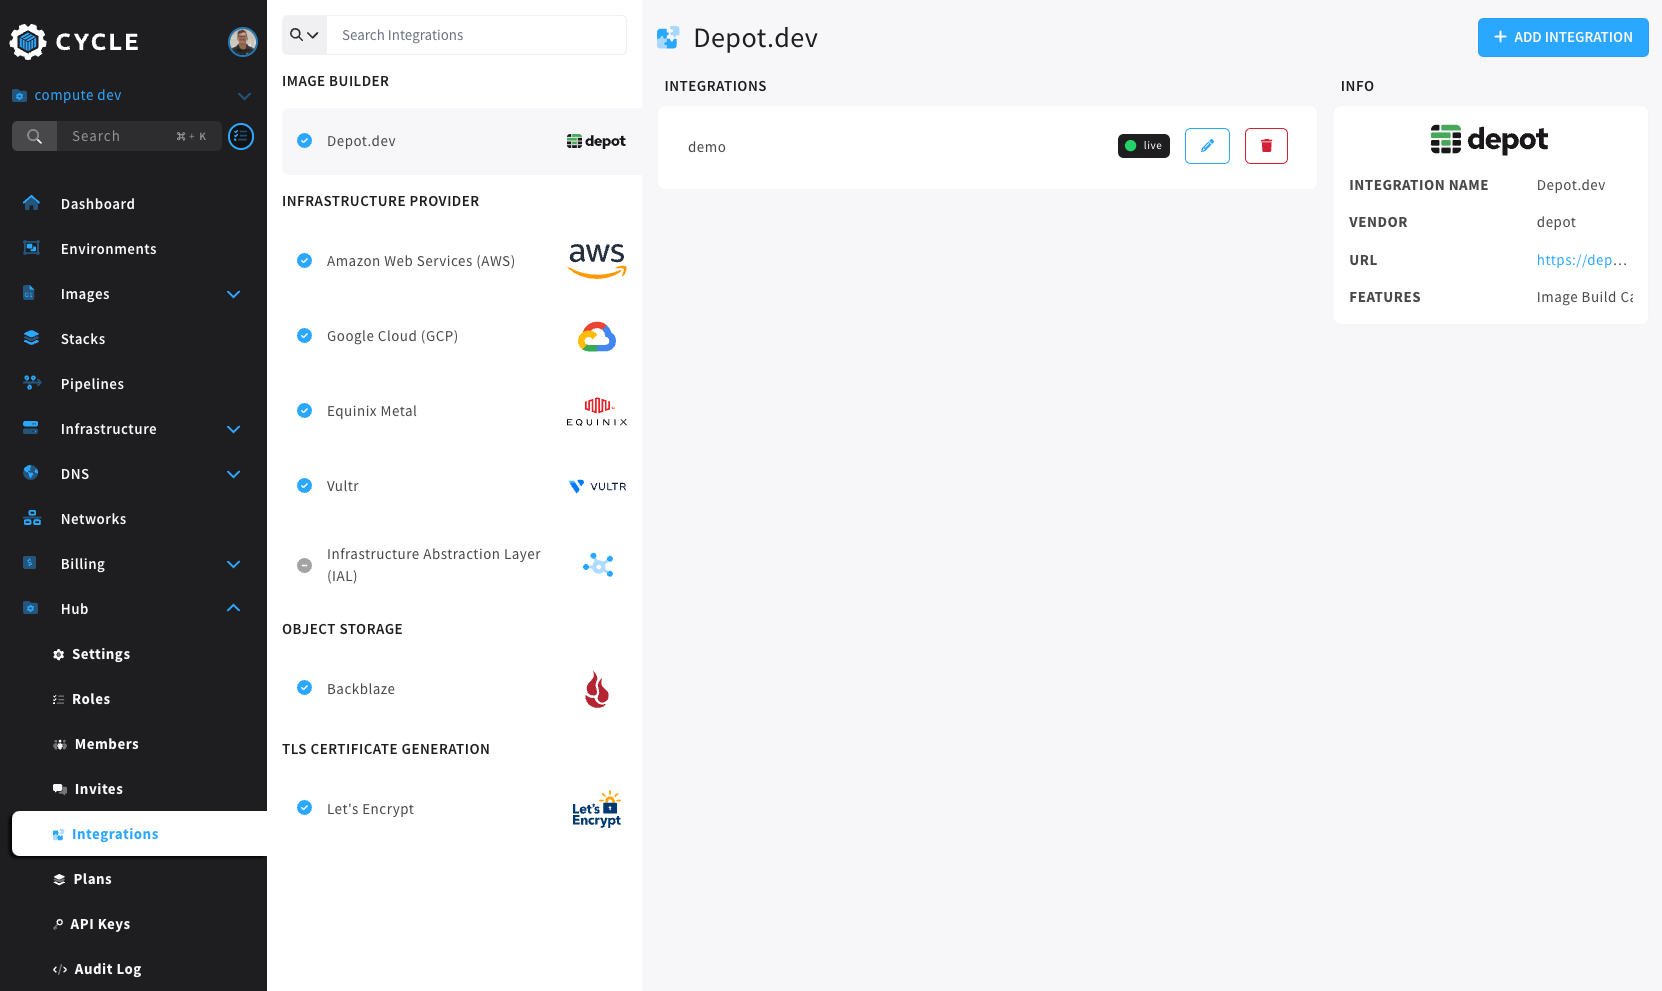
Task: Open the user avatar profile
Action: (243, 41)
